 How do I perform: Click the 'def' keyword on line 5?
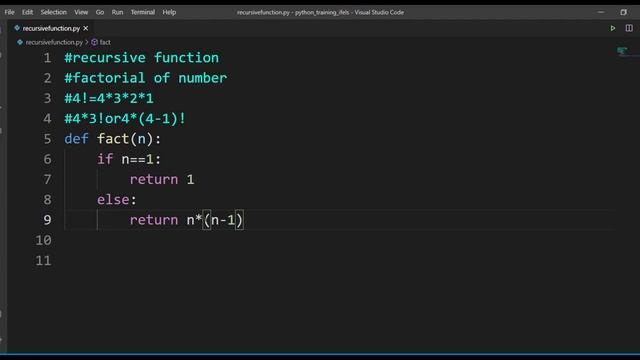[x=76, y=139]
